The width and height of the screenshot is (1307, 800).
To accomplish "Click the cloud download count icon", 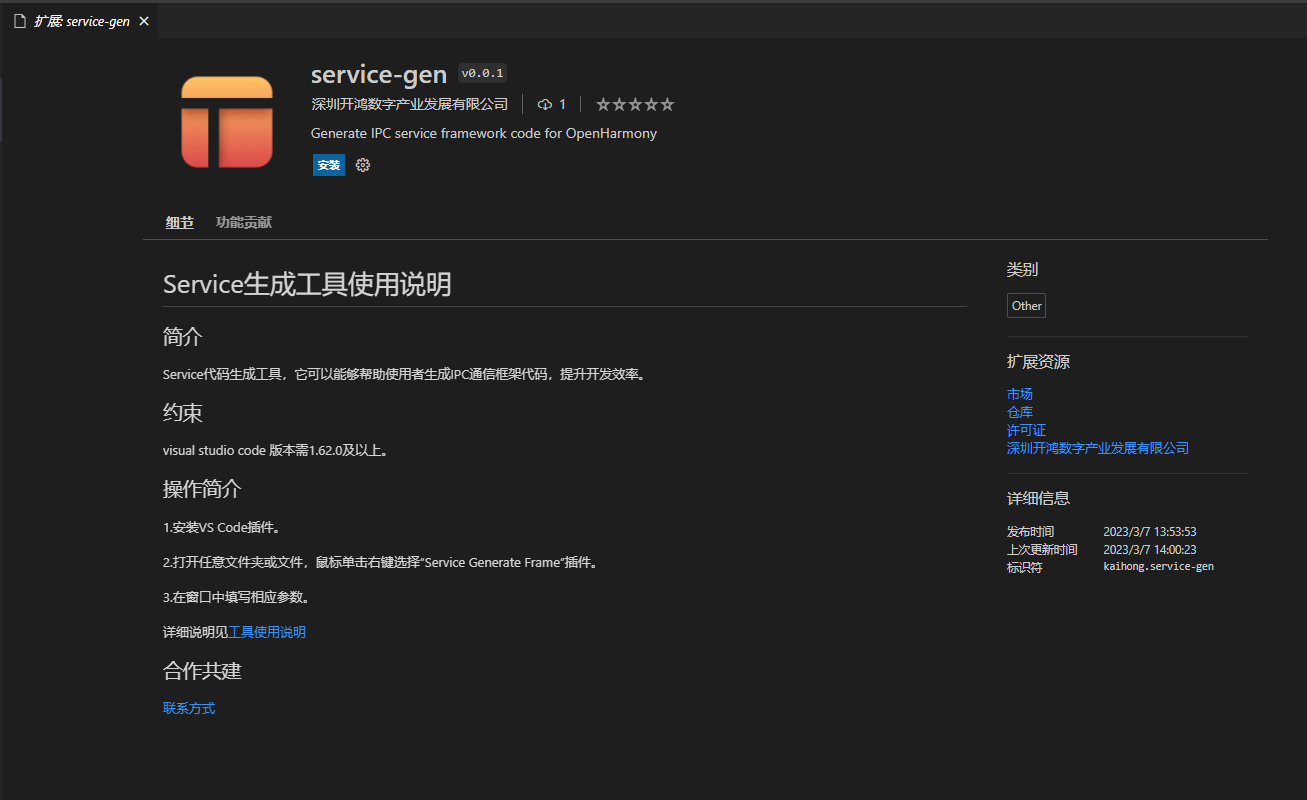I will tap(545, 104).
